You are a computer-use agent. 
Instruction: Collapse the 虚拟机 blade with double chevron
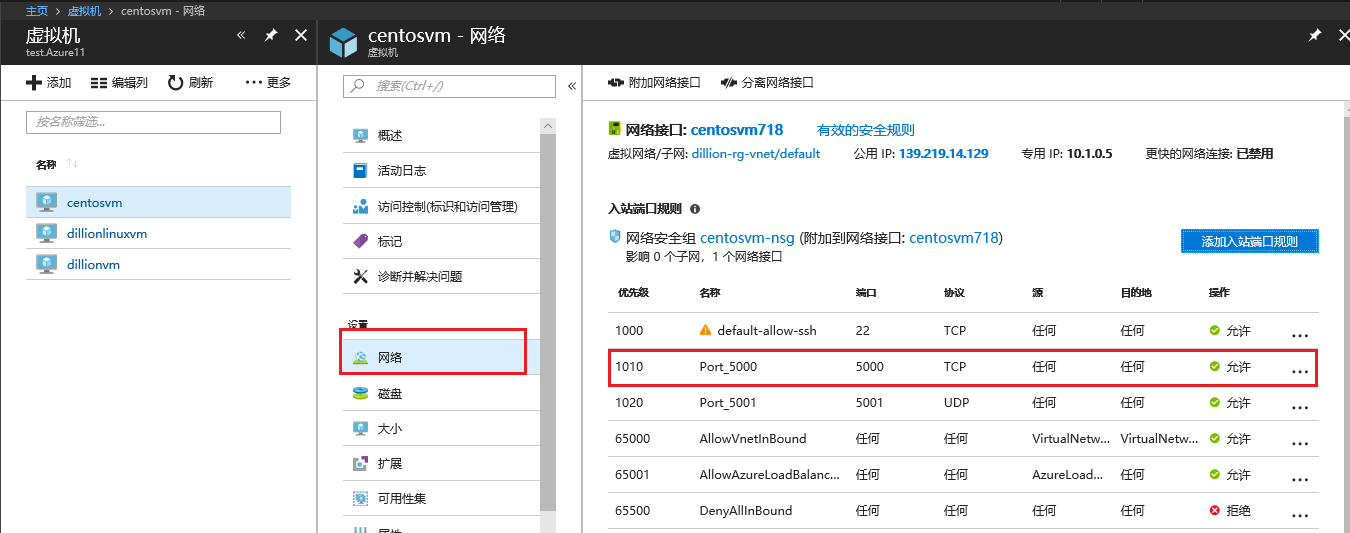click(x=241, y=35)
